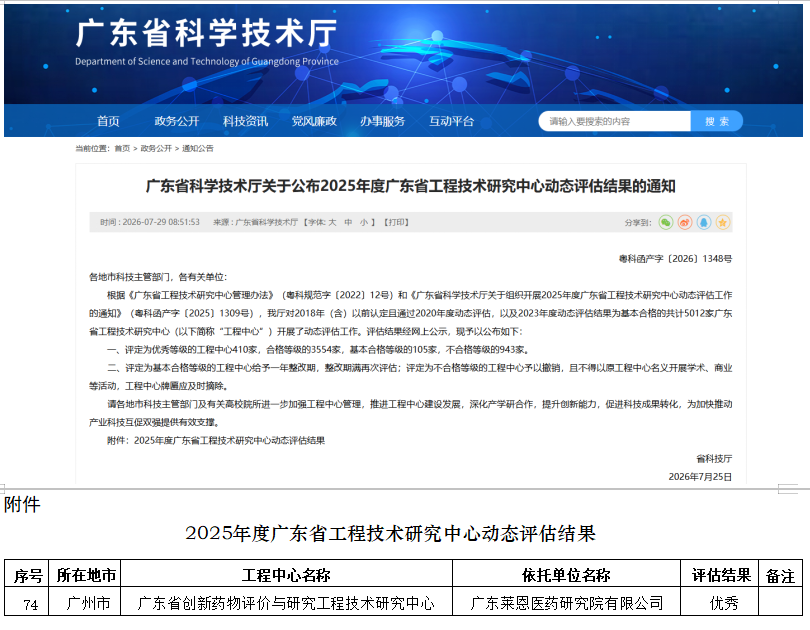Click the 依托单位名称 table header

(566, 575)
